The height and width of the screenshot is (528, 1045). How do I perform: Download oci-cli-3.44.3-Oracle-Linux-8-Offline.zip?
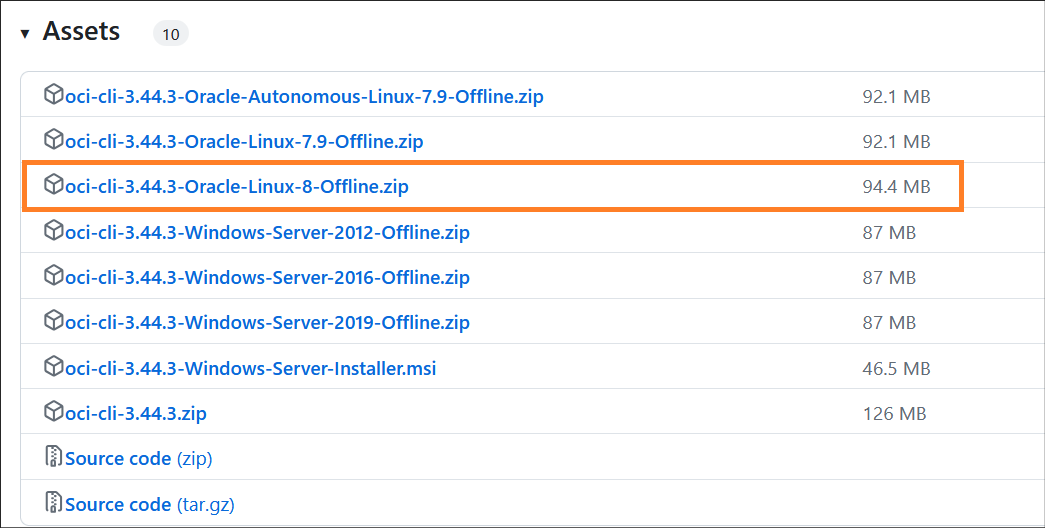237,187
